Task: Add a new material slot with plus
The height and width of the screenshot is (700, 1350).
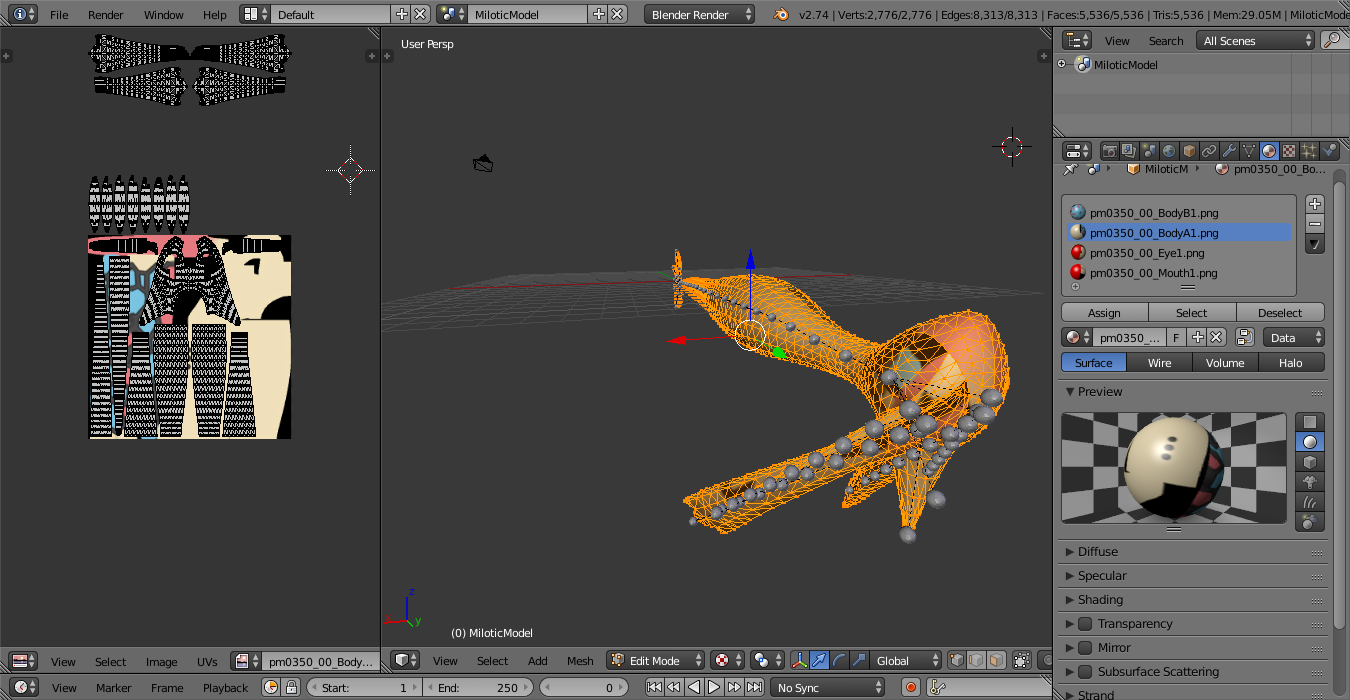Action: (1315, 204)
